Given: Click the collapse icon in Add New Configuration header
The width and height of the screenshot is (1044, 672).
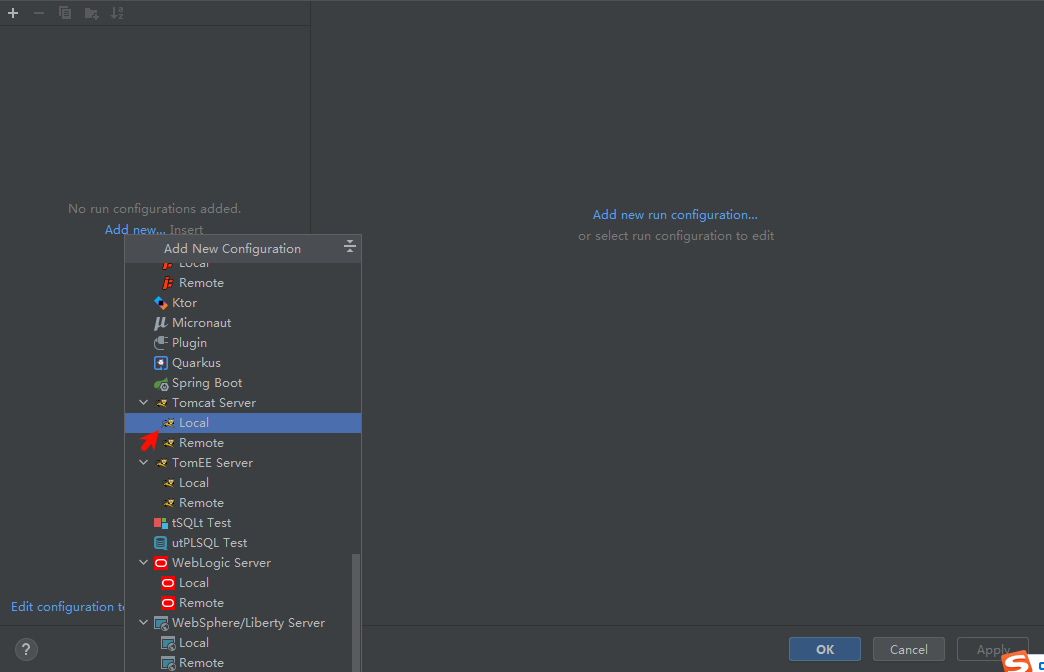Looking at the screenshot, I should pos(350,247).
